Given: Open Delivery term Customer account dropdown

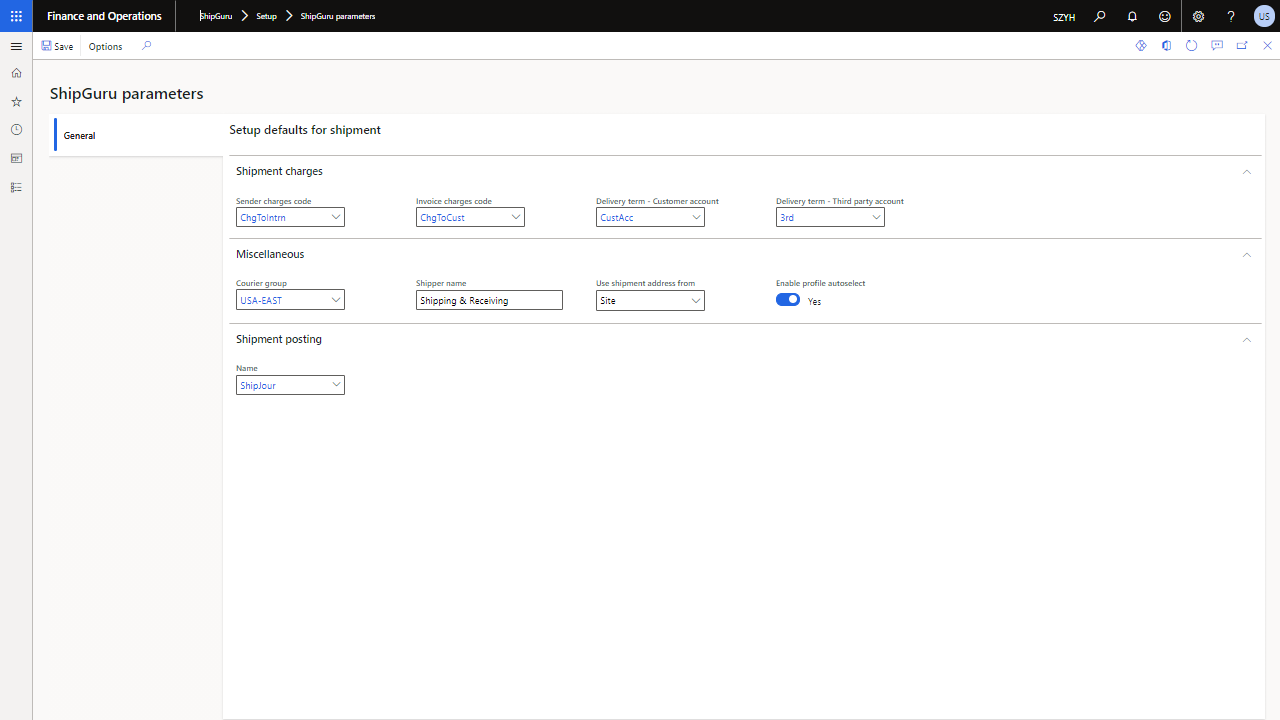Looking at the screenshot, I should tap(696, 217).
